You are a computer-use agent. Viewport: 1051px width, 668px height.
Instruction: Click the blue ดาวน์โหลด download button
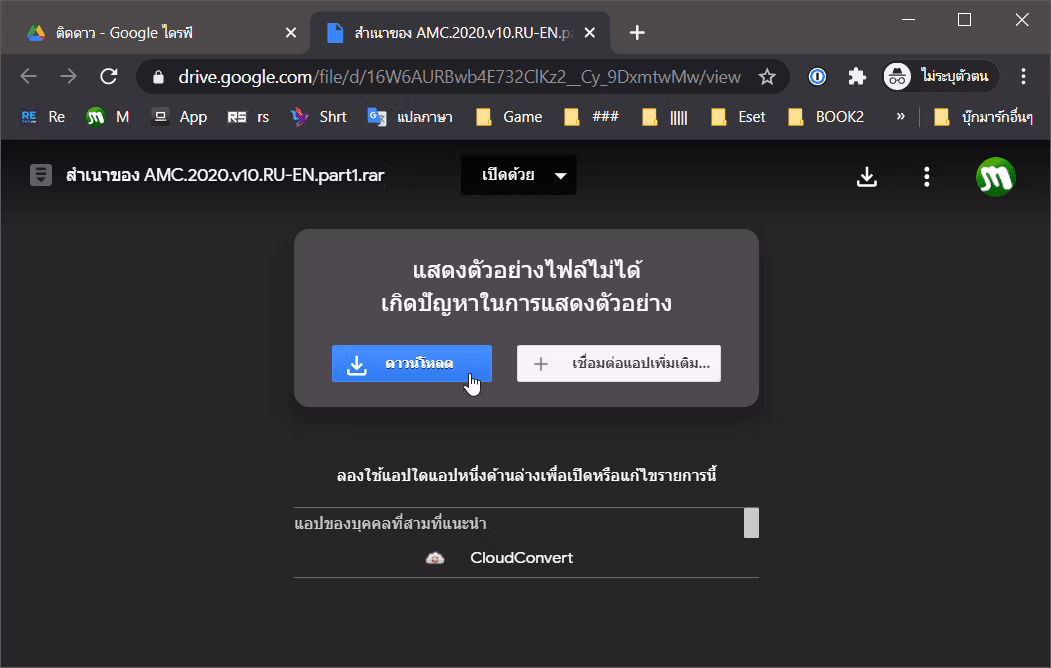pyautogui.click(x=412, y=364)
